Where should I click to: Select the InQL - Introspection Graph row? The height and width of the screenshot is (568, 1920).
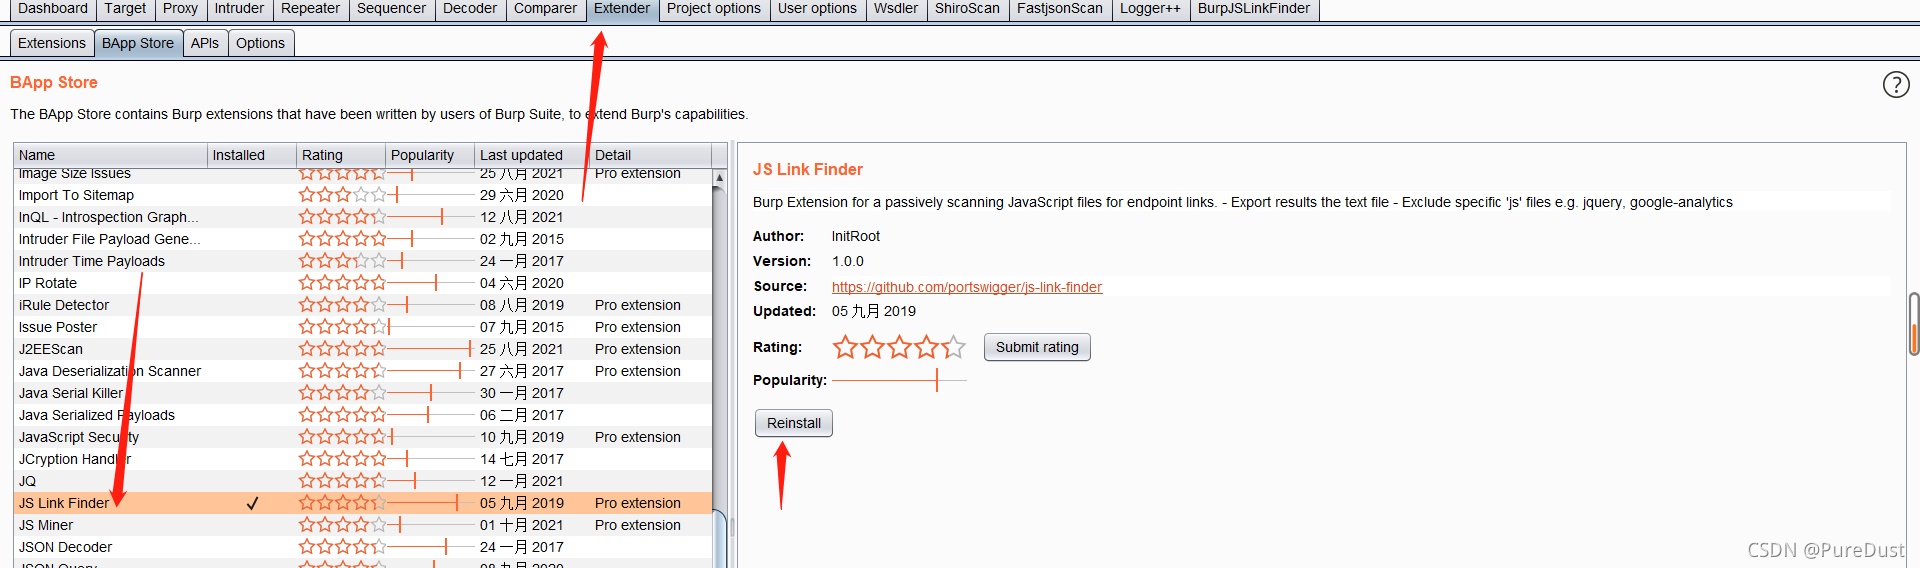coord(363,217)
